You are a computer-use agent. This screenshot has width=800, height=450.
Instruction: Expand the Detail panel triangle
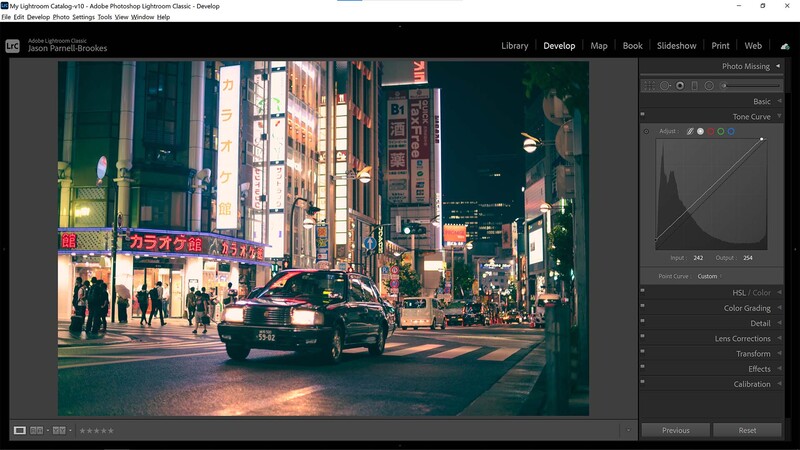click(x=779, y=323)
